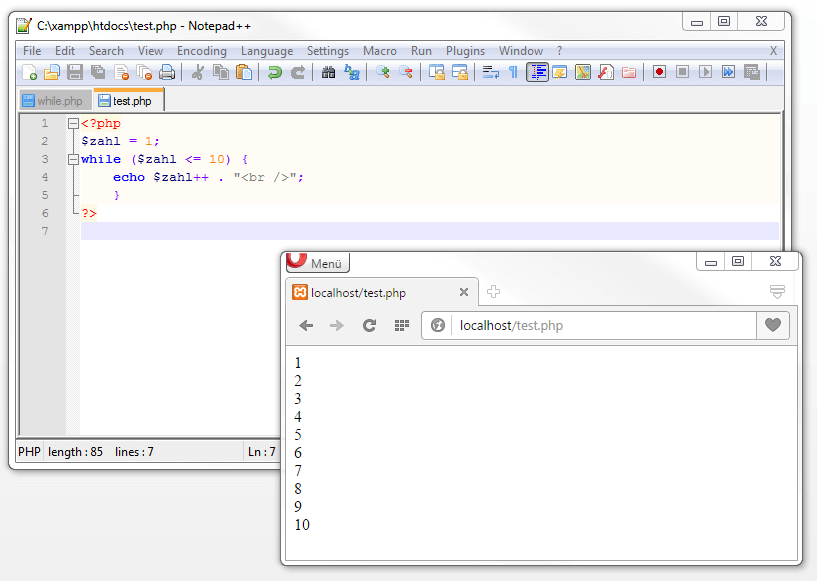Select the localhost/test.php browser tab
The width and height of the screenshot is (817, 581).
(381, 292)
